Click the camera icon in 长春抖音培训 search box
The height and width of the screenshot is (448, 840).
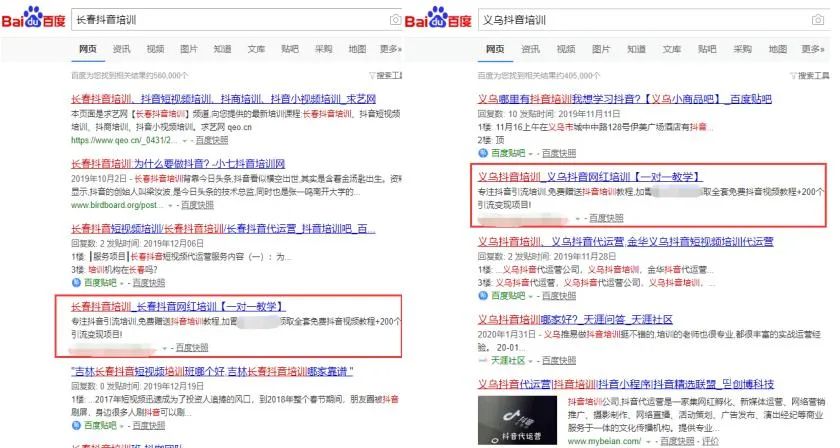pyautogui.click(x=396, y=19)
